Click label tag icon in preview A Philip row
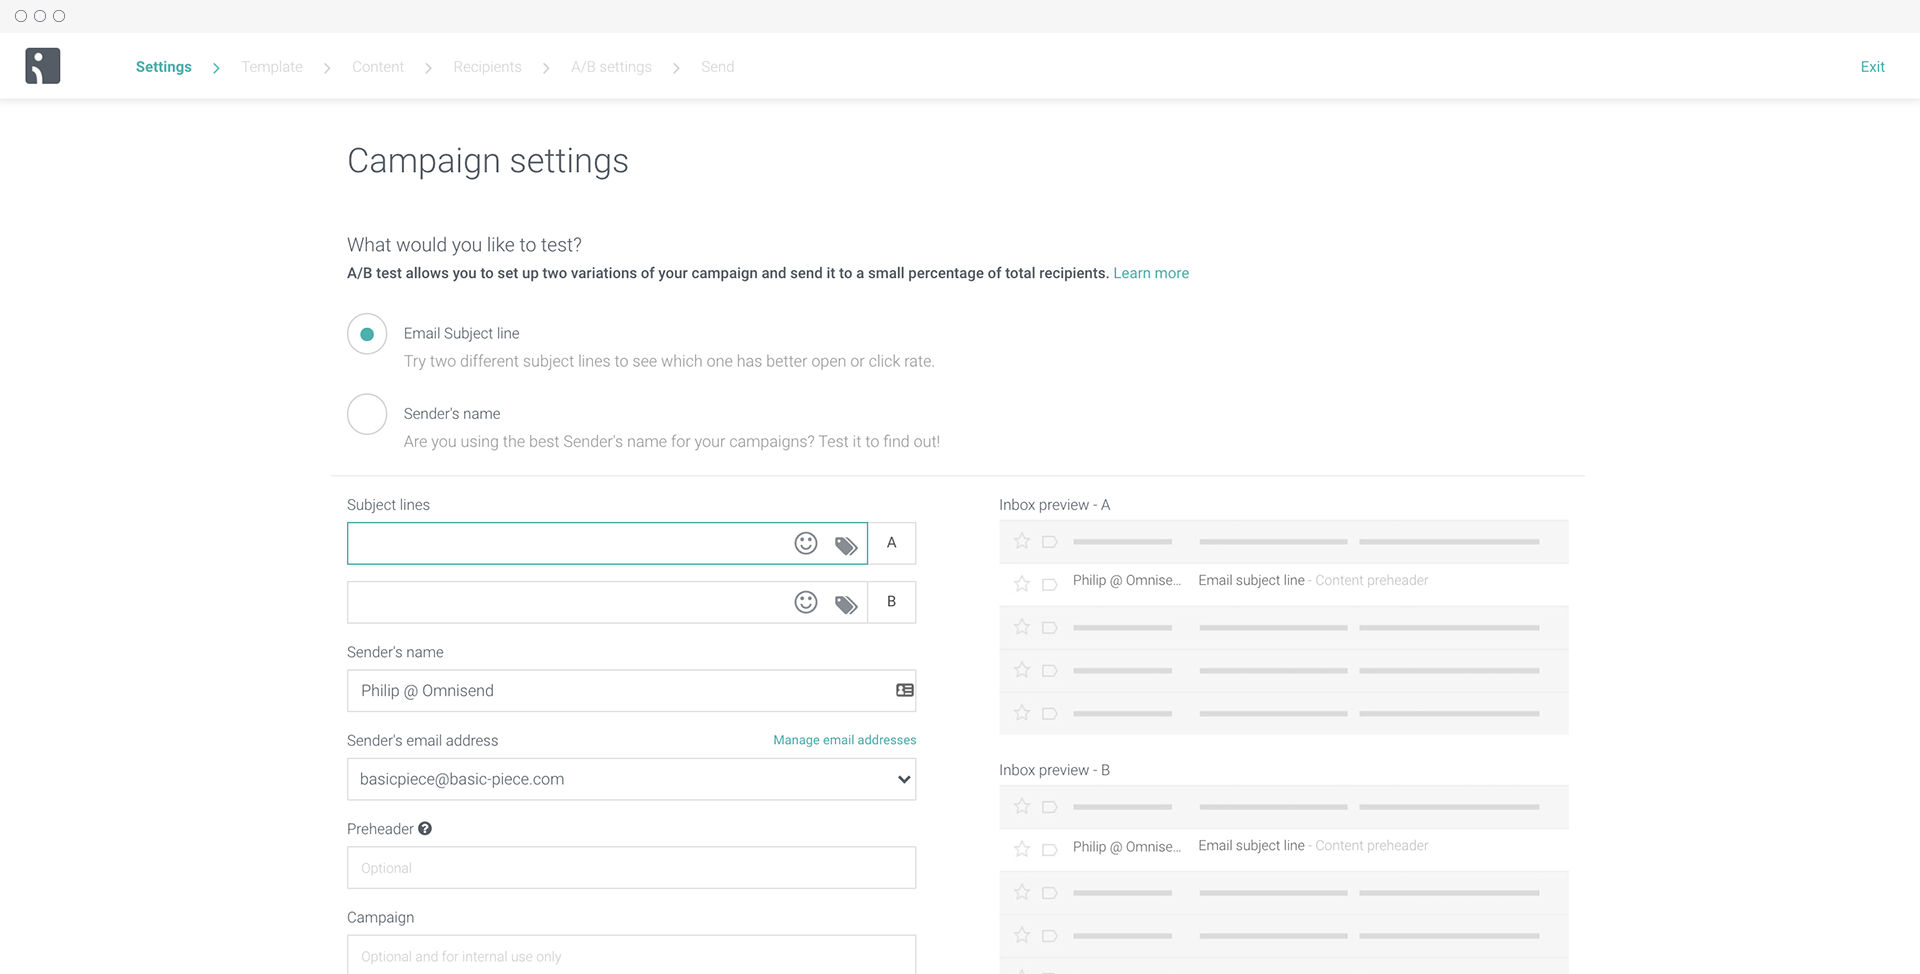This screenshot has height=974, width=1920. click(1050, 584)
